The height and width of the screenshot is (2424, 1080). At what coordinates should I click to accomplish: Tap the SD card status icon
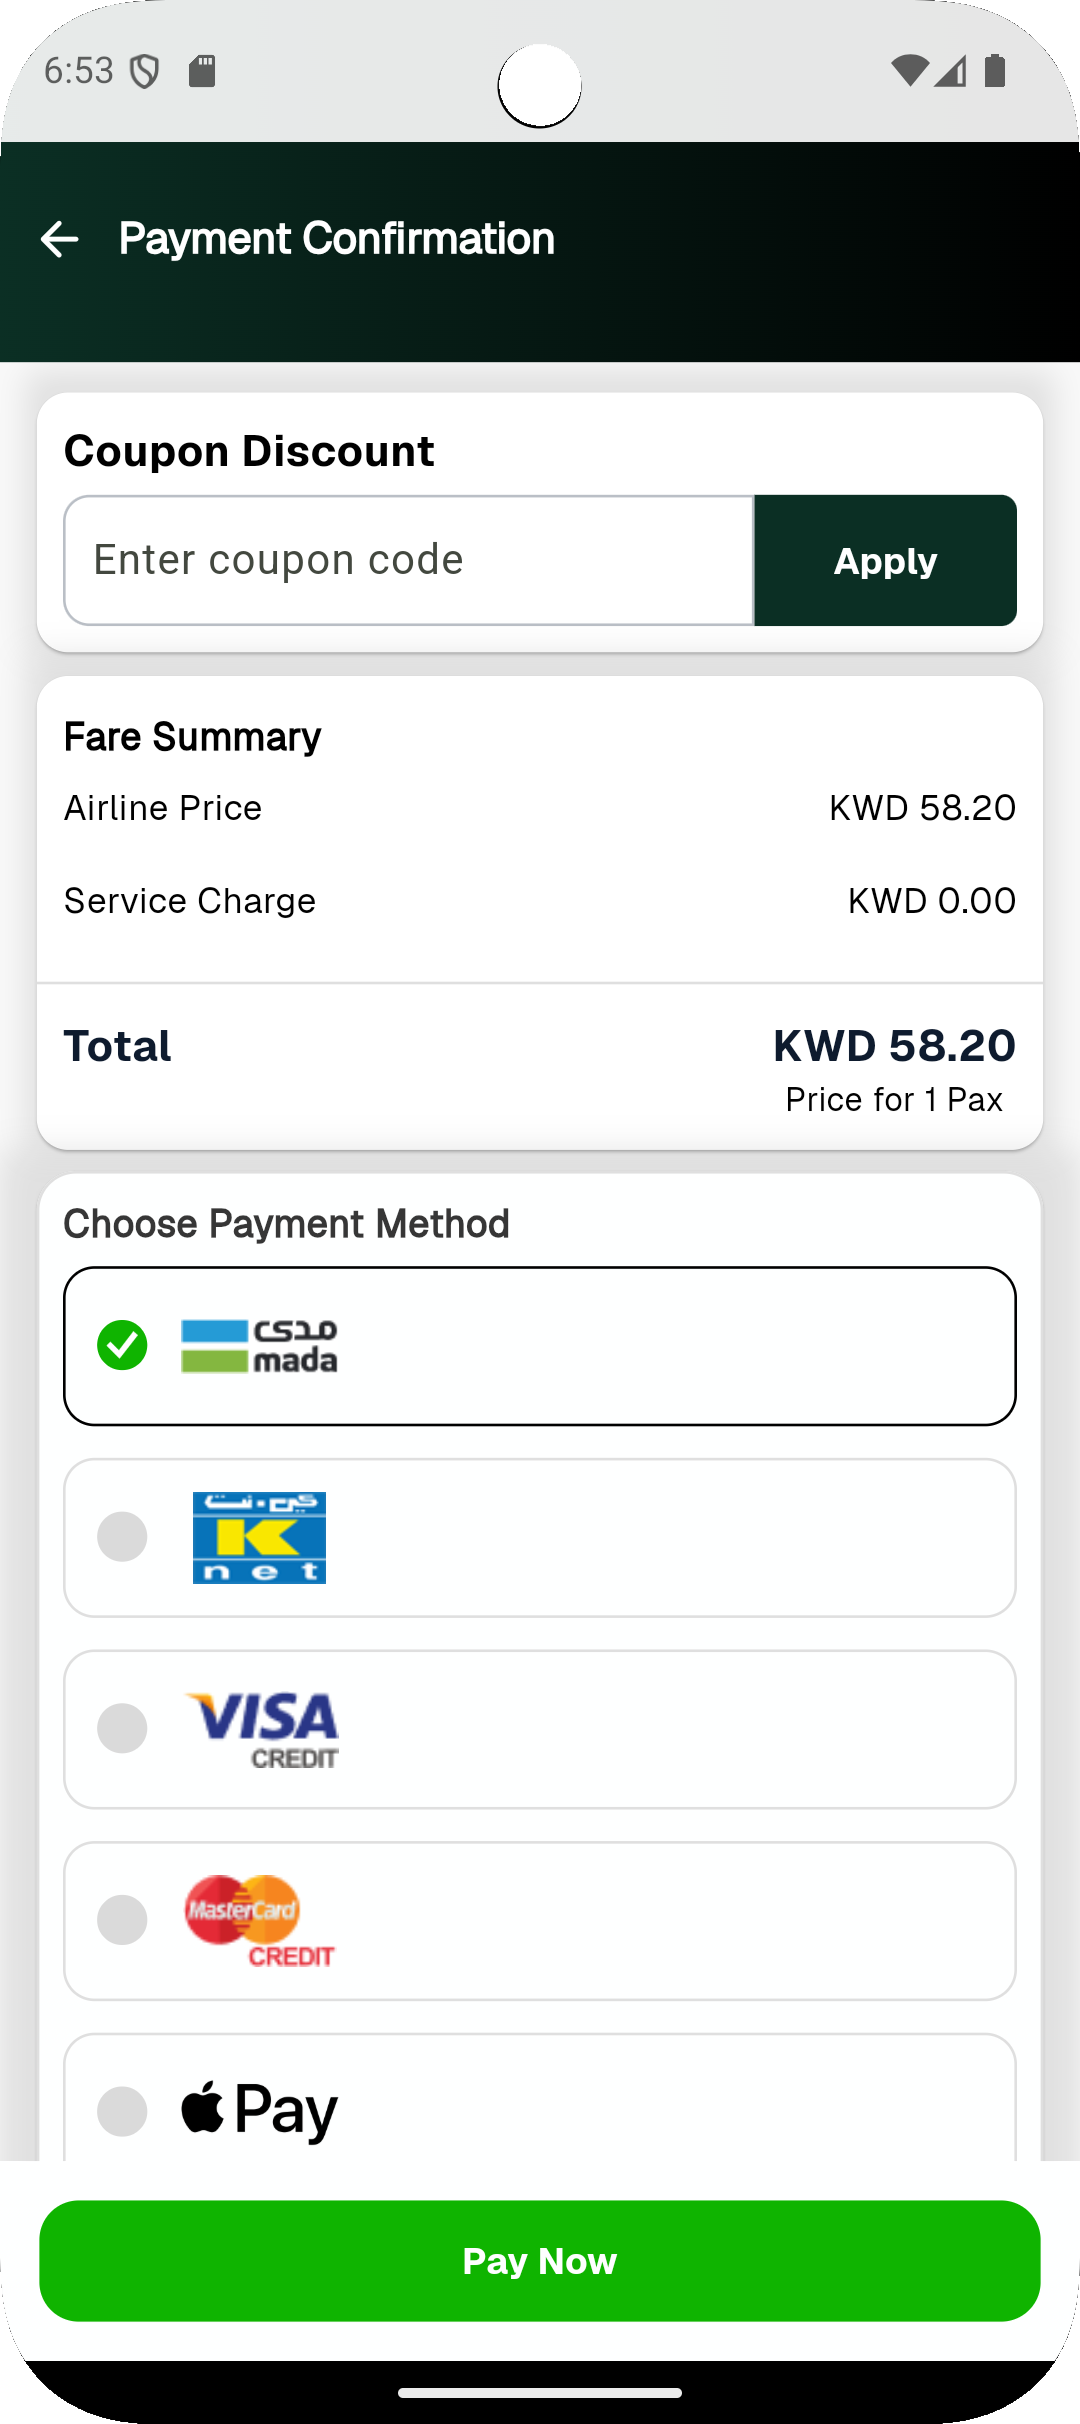point(202,71)
